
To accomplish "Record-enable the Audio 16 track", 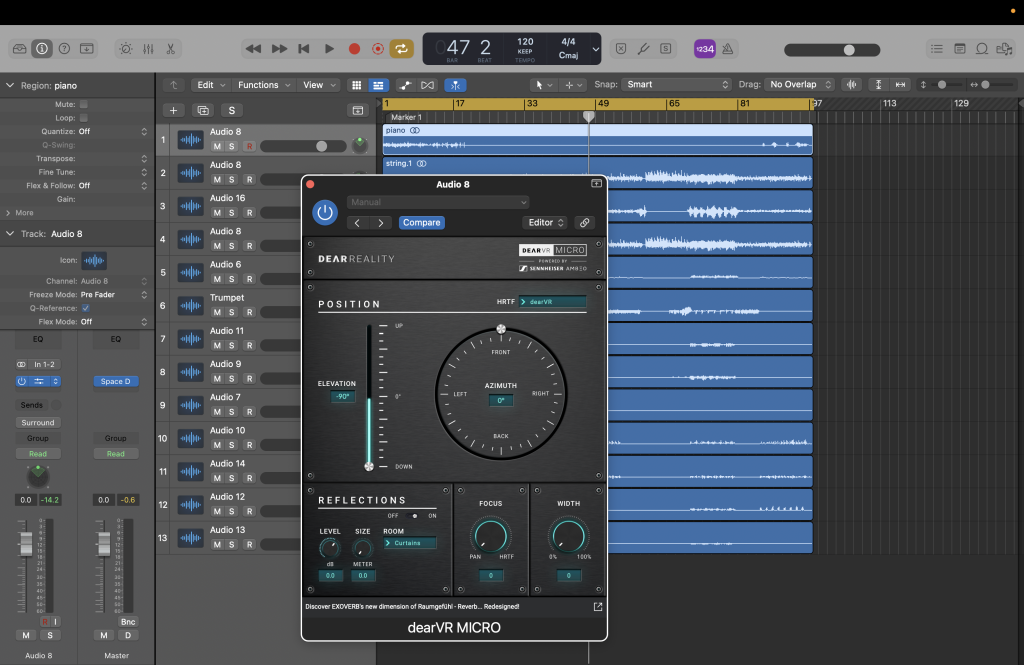I will (x=249, y=213).
